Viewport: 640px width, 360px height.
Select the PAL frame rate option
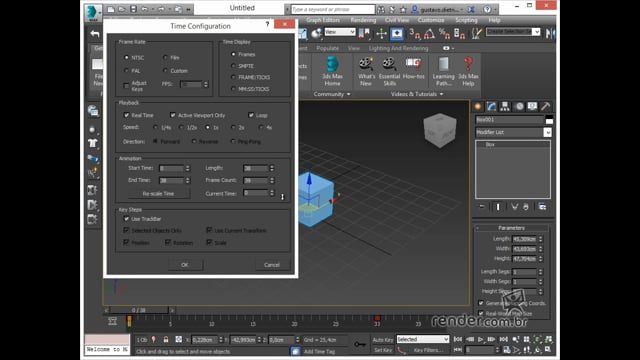tap(127, 71)
